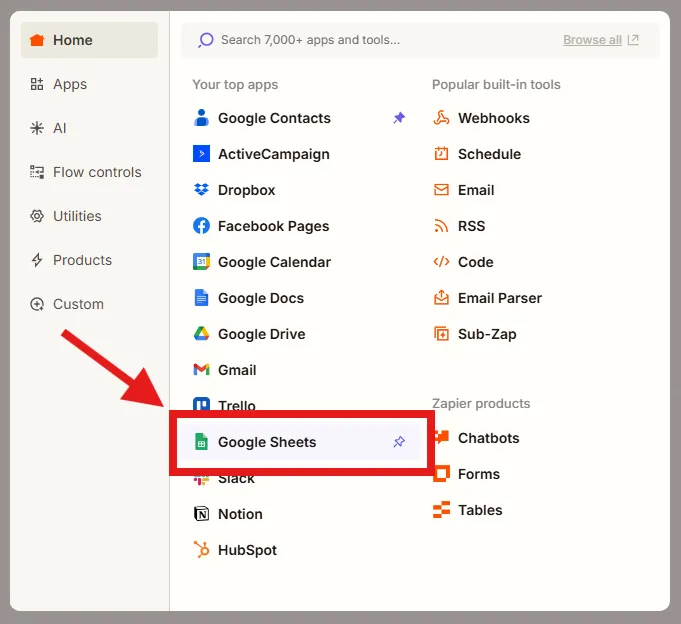Click the Gmail envelope icon
The width and height of the screenshot is (681, 624).
(201, 370)
